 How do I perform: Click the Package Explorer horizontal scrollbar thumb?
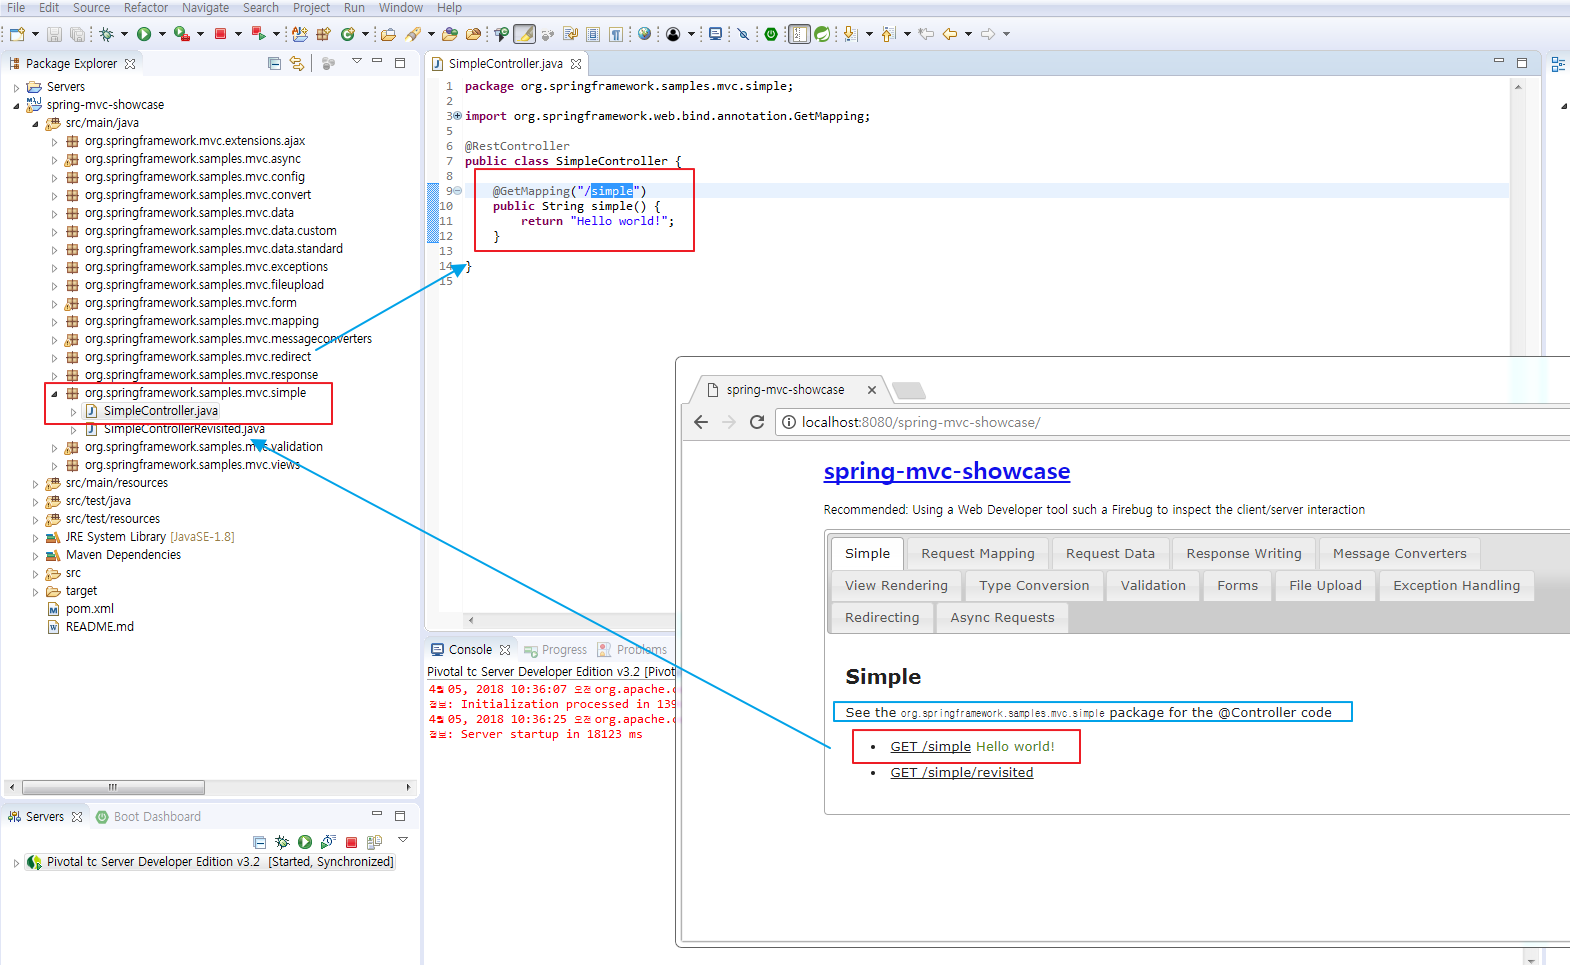point(113,787)
